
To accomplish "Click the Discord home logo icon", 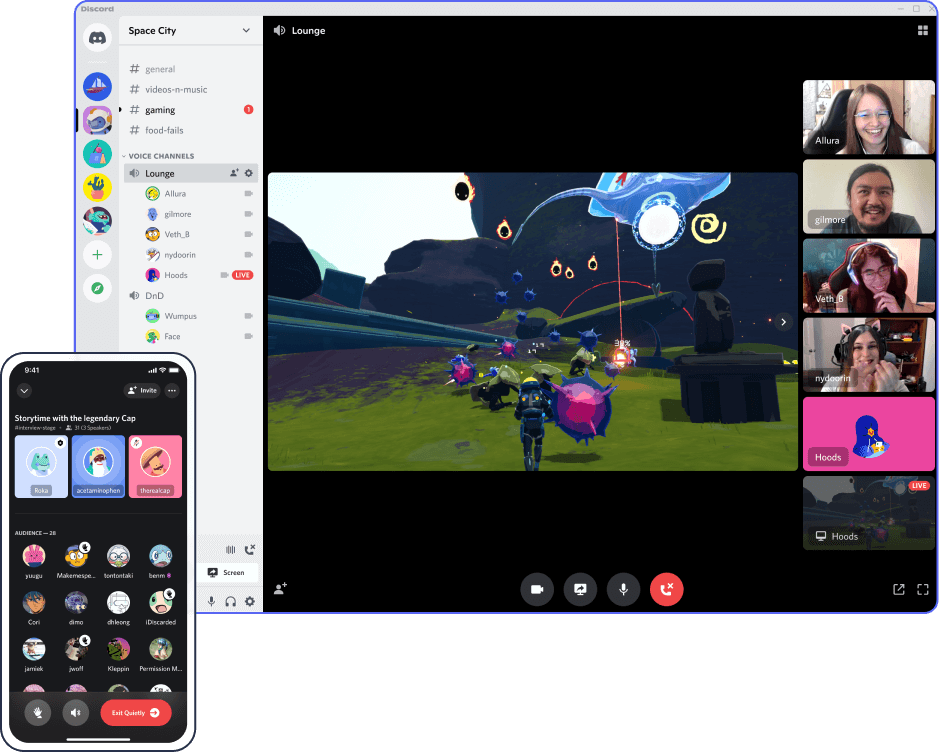I will pos(97,39).
